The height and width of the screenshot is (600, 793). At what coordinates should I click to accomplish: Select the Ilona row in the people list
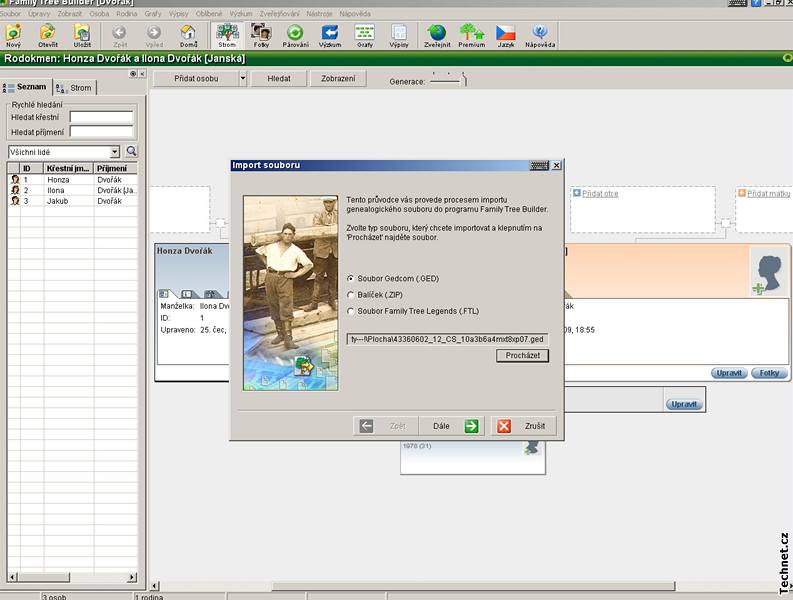(x=72, y=190)
